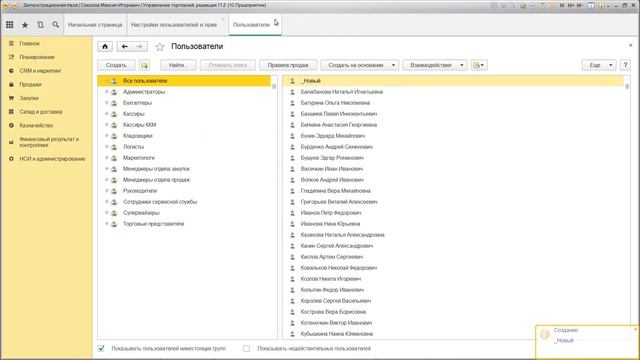Switch to Настройки пользователей и прав tab

(177, 25)
